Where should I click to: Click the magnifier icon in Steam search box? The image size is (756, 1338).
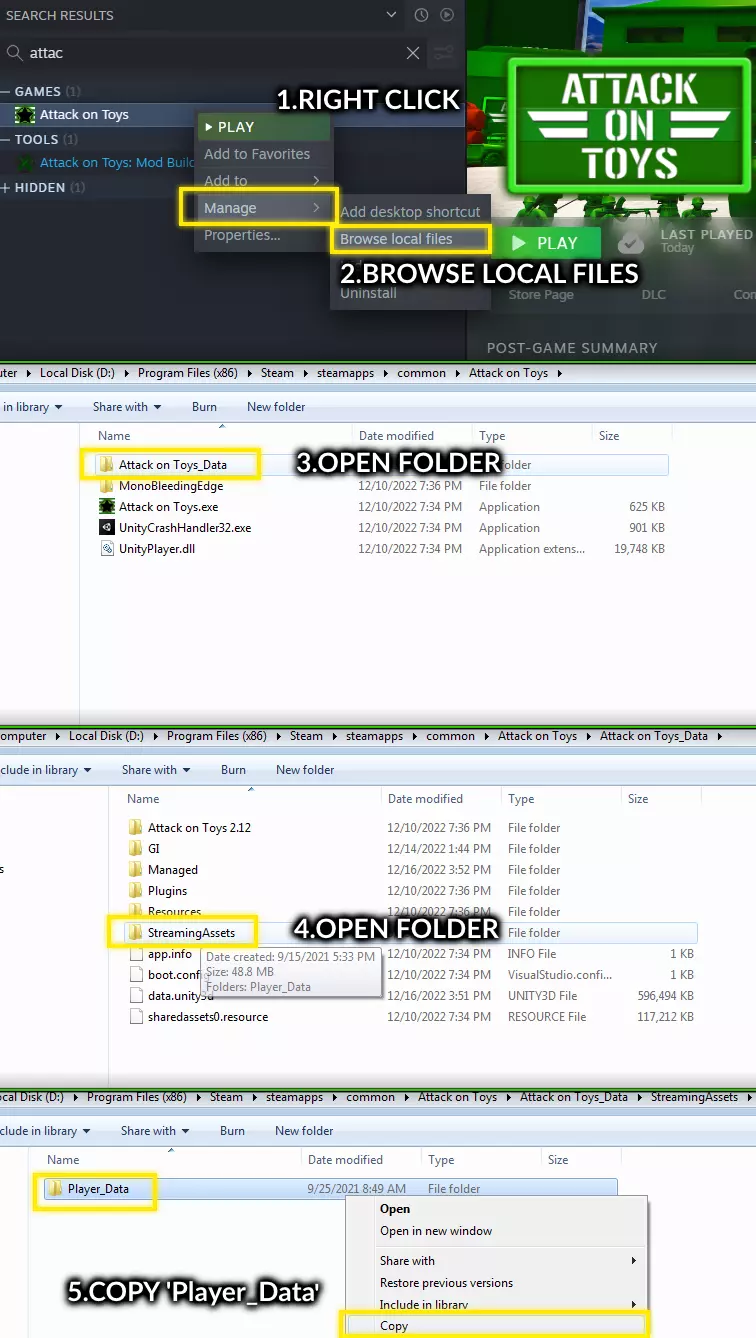[x=15, y=53]
